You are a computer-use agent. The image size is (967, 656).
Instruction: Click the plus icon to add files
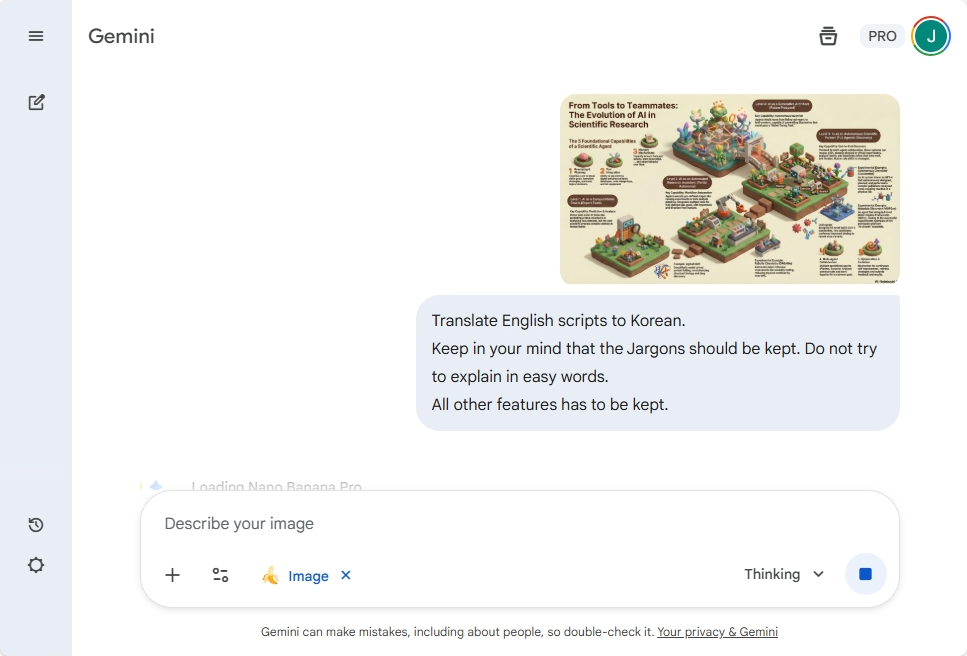point(173,575)
